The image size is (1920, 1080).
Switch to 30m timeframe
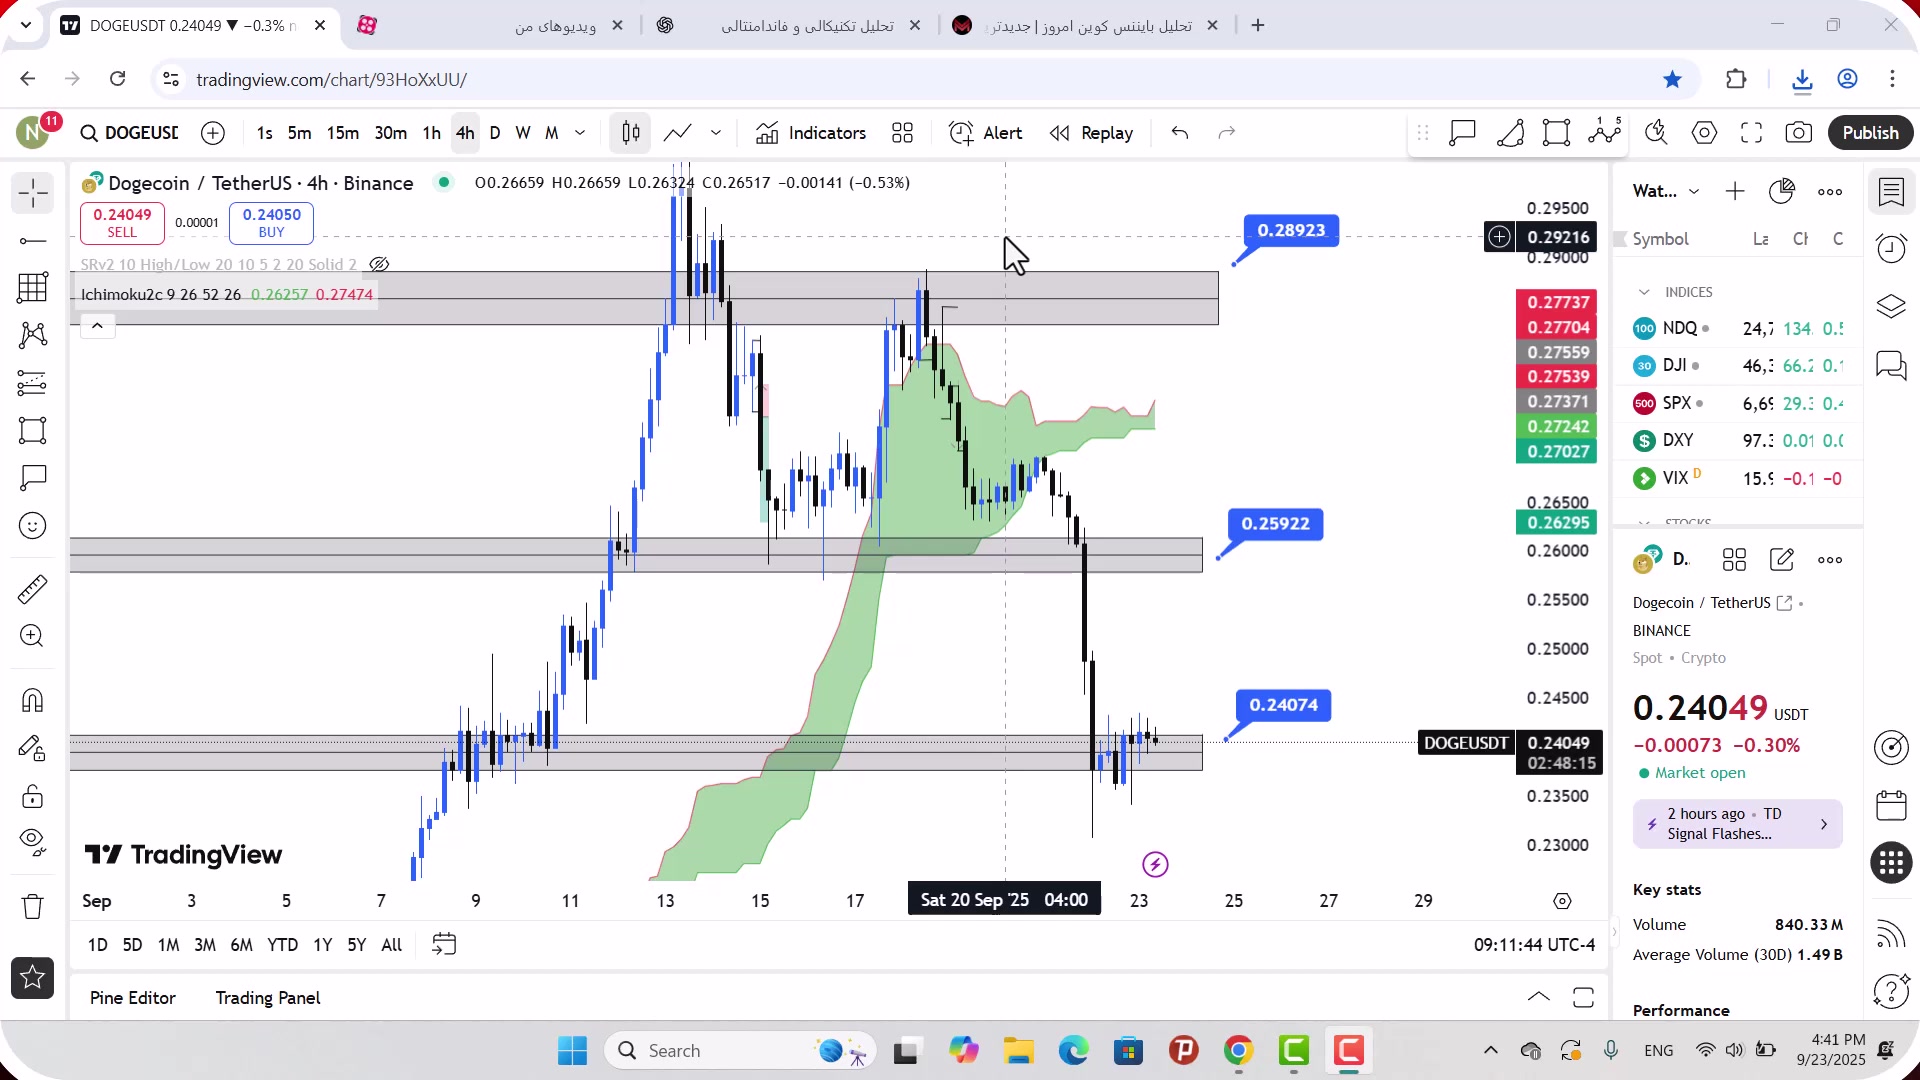click(391, 133)
